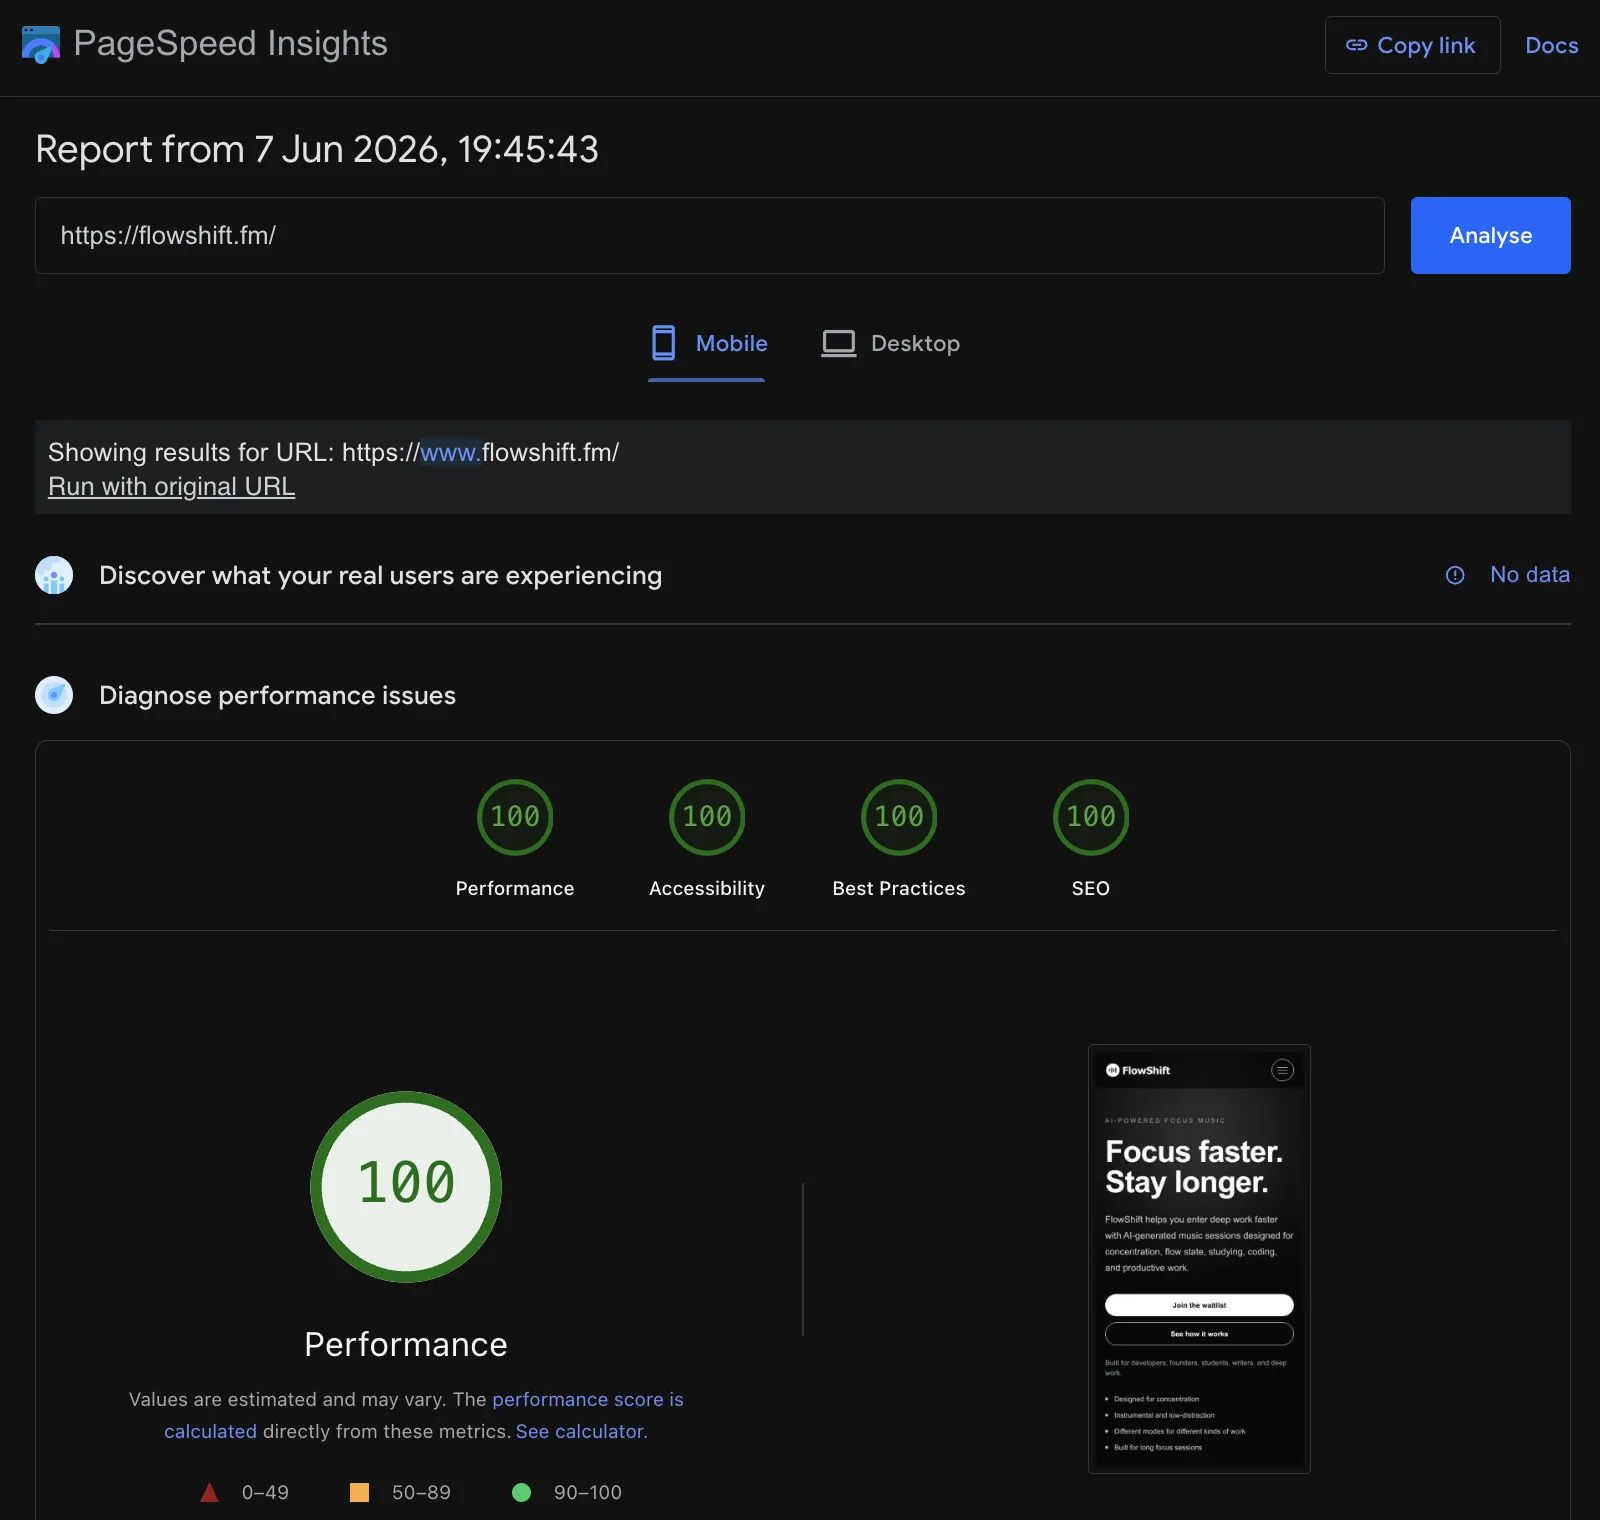Click the FlowShift mobile page screenshot thumbnail
1600x1520 pixels.
1199,1258
